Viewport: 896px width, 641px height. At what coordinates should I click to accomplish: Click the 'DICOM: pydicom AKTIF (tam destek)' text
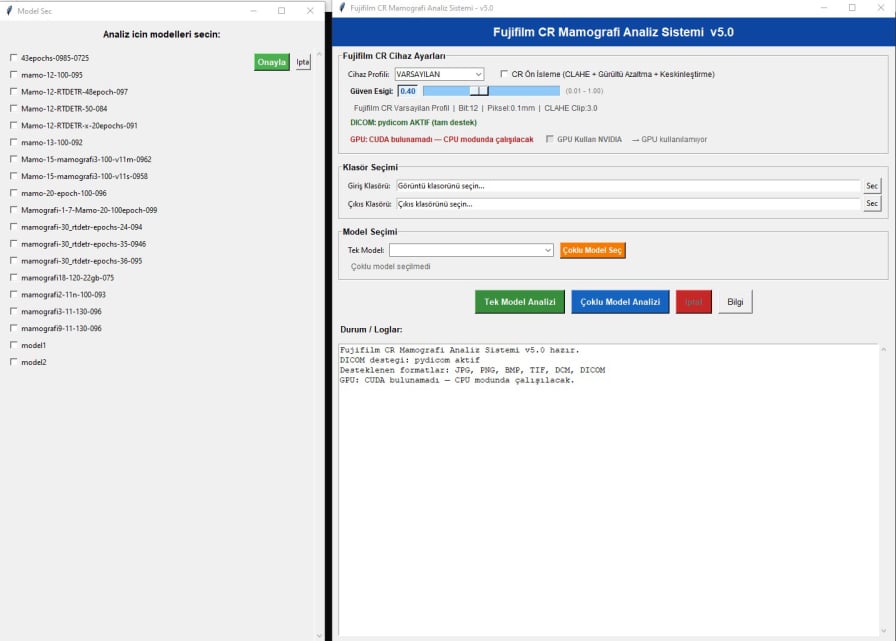coord(413,122)
